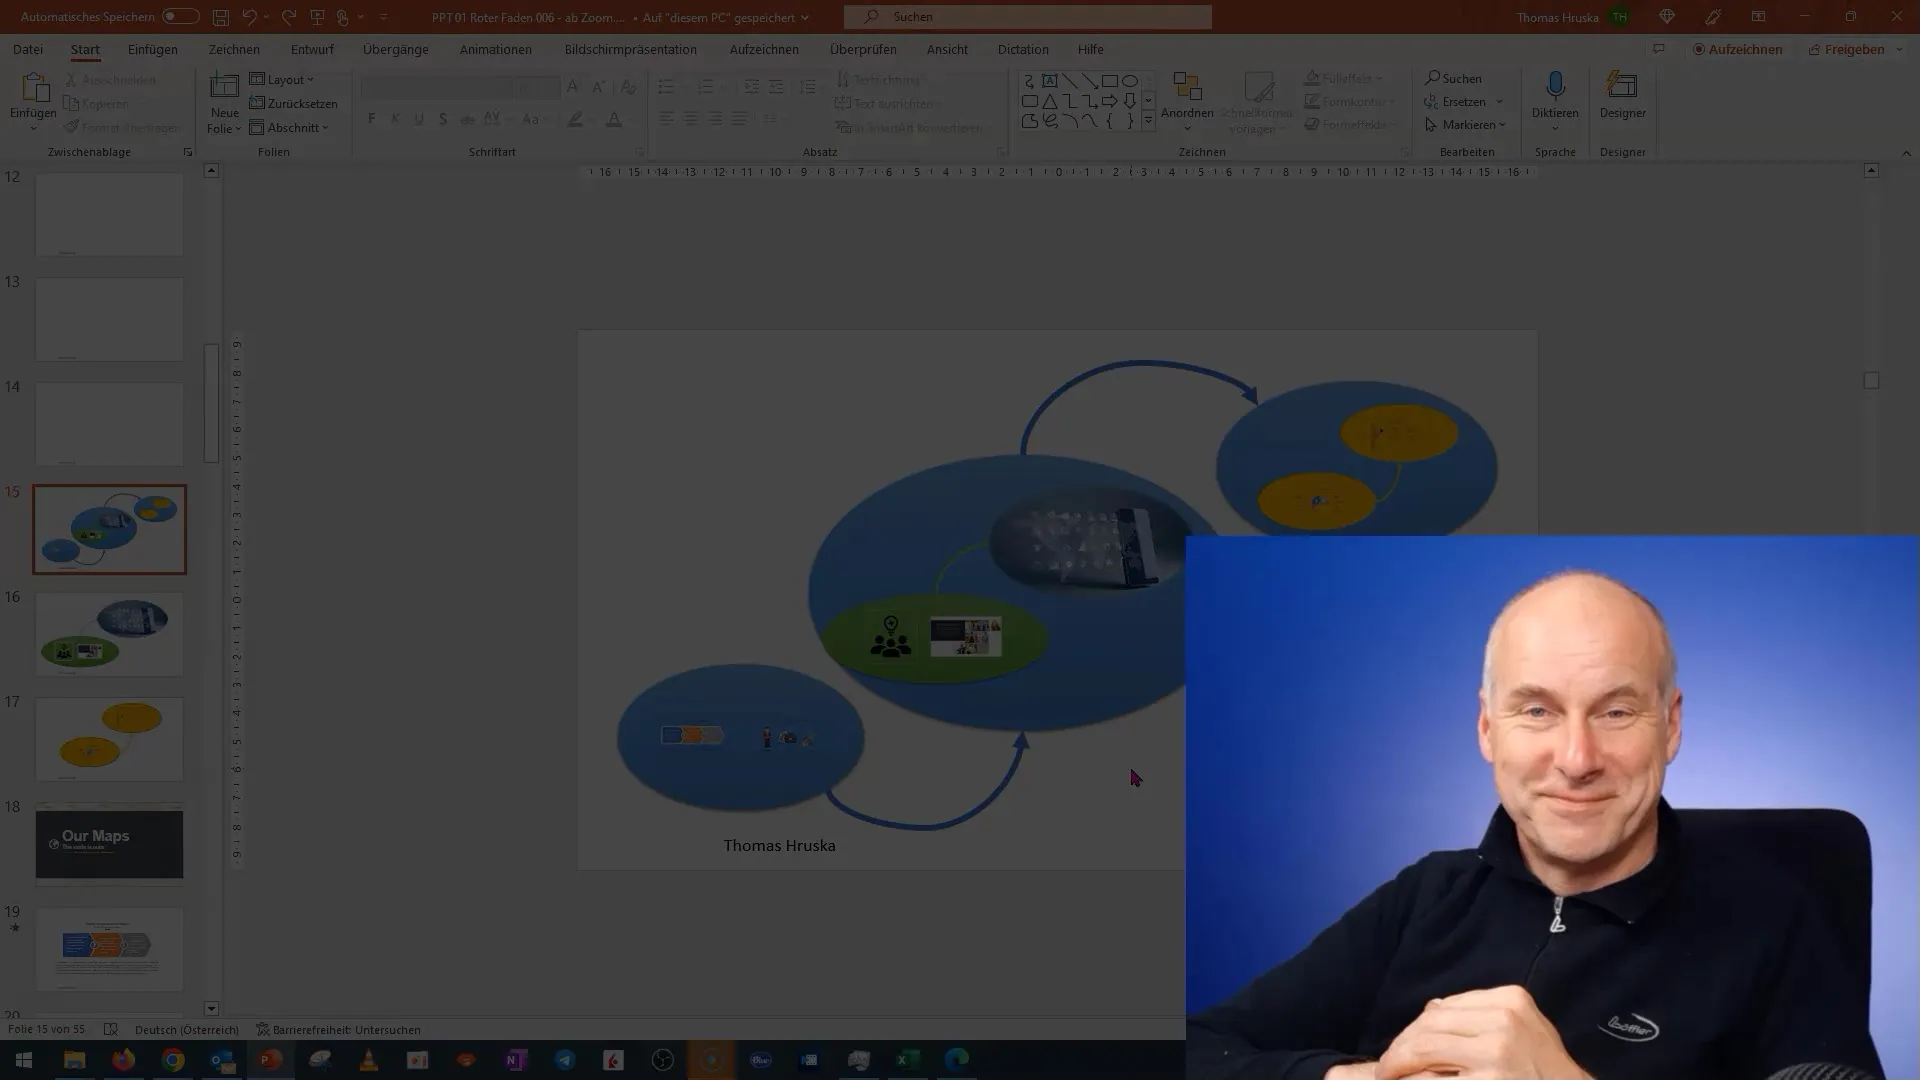The image size is (1920, 1080).
Task: Open the saved location dropdown in the title
Action: [x=805, y=17]
